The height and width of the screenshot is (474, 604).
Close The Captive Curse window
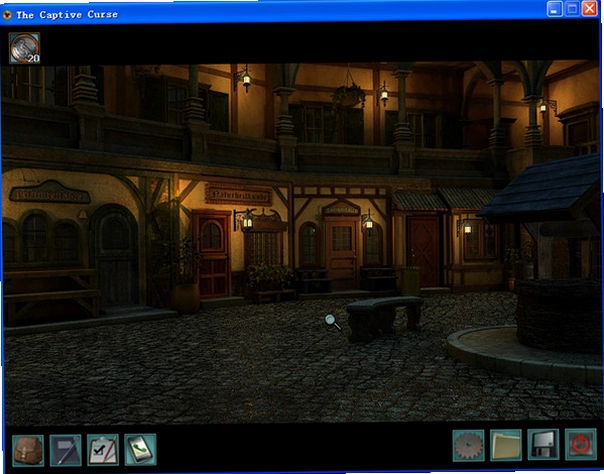[x=589, y=8]
